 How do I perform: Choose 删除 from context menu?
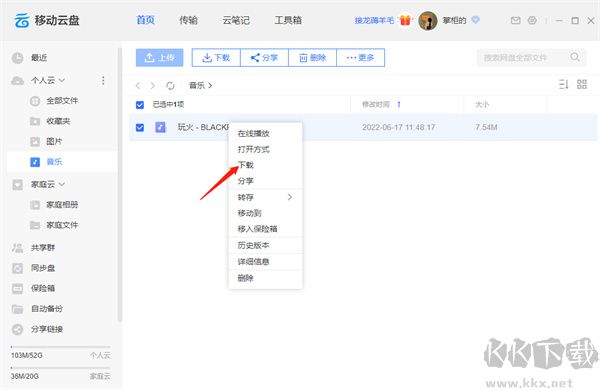pyautogui.click(x=265, y=278)
